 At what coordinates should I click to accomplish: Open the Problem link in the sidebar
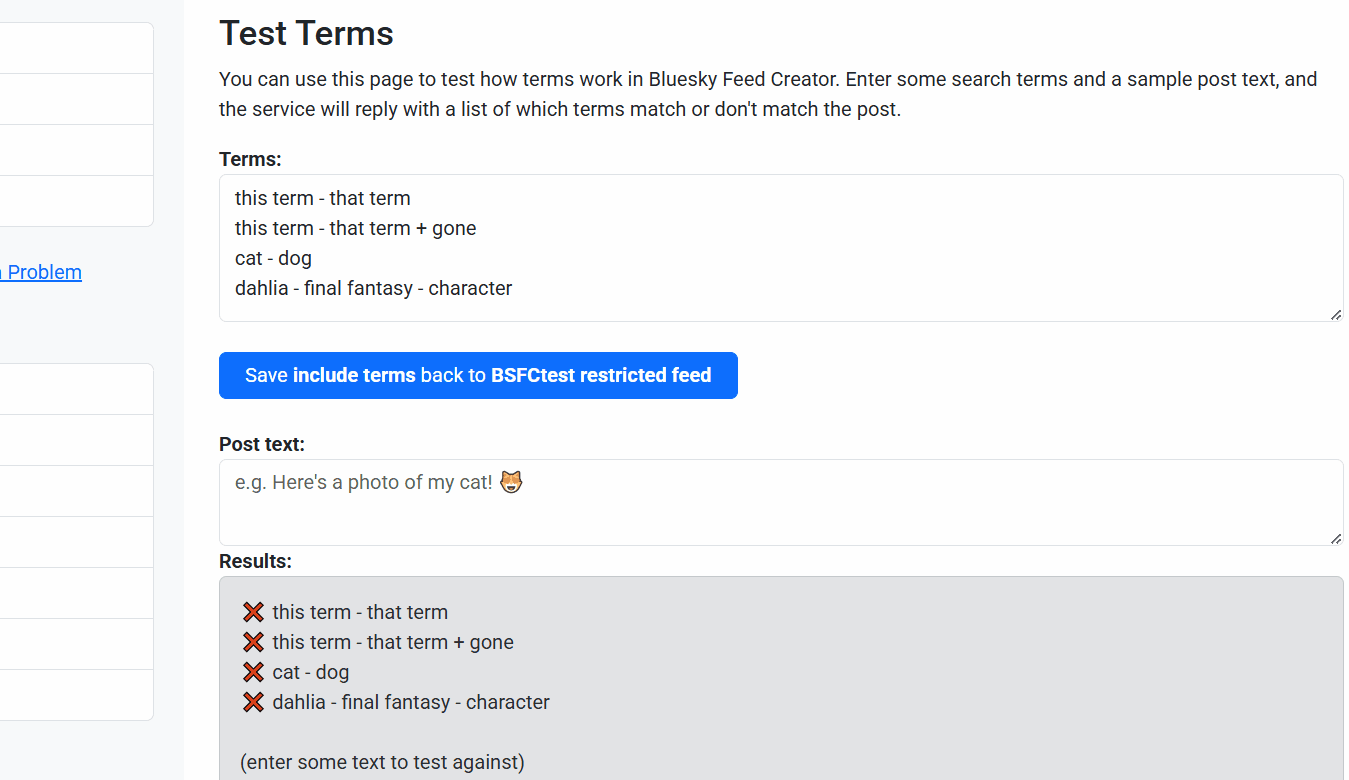pyautogui.click(x=42, y=272)
